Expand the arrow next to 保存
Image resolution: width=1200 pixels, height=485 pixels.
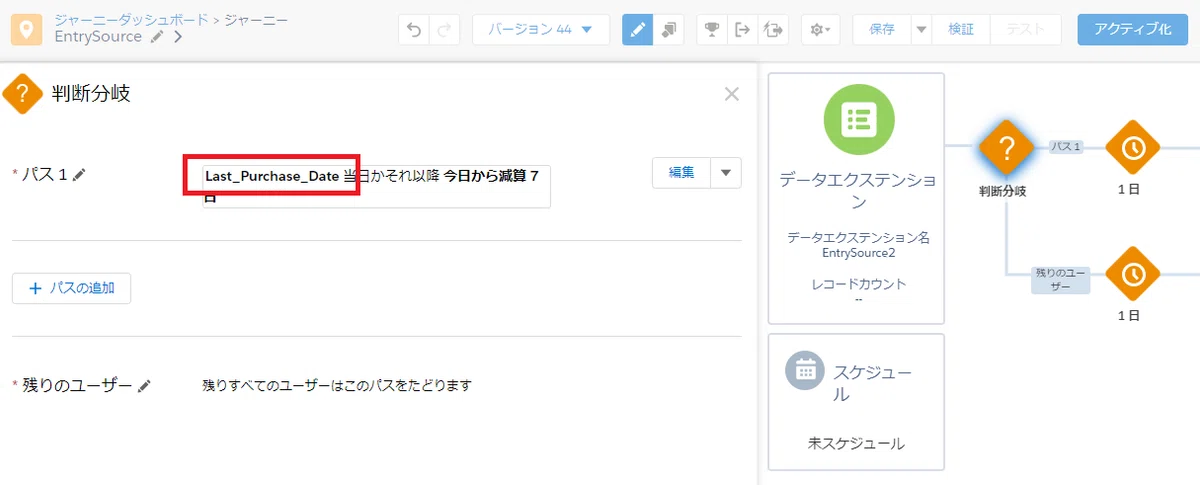pos(921,30)
